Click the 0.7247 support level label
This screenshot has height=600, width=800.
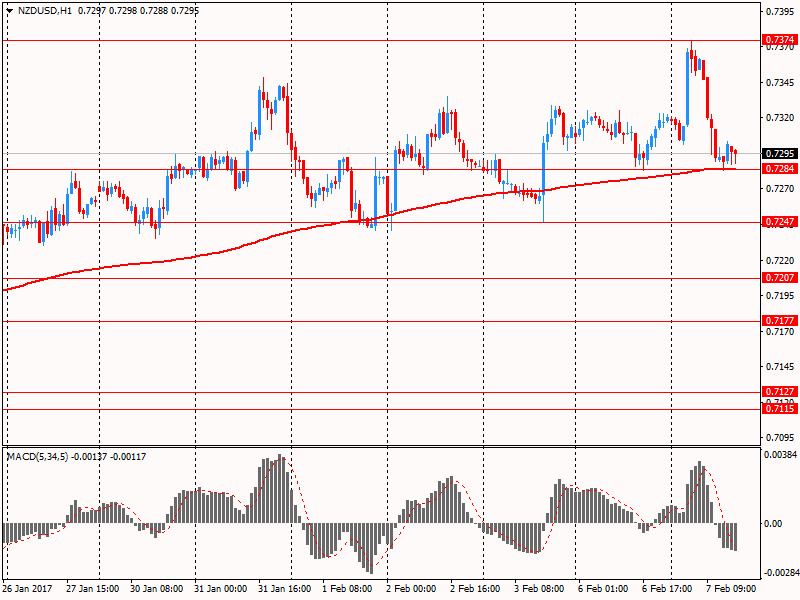pyautogui.click(x=779, y=222)
